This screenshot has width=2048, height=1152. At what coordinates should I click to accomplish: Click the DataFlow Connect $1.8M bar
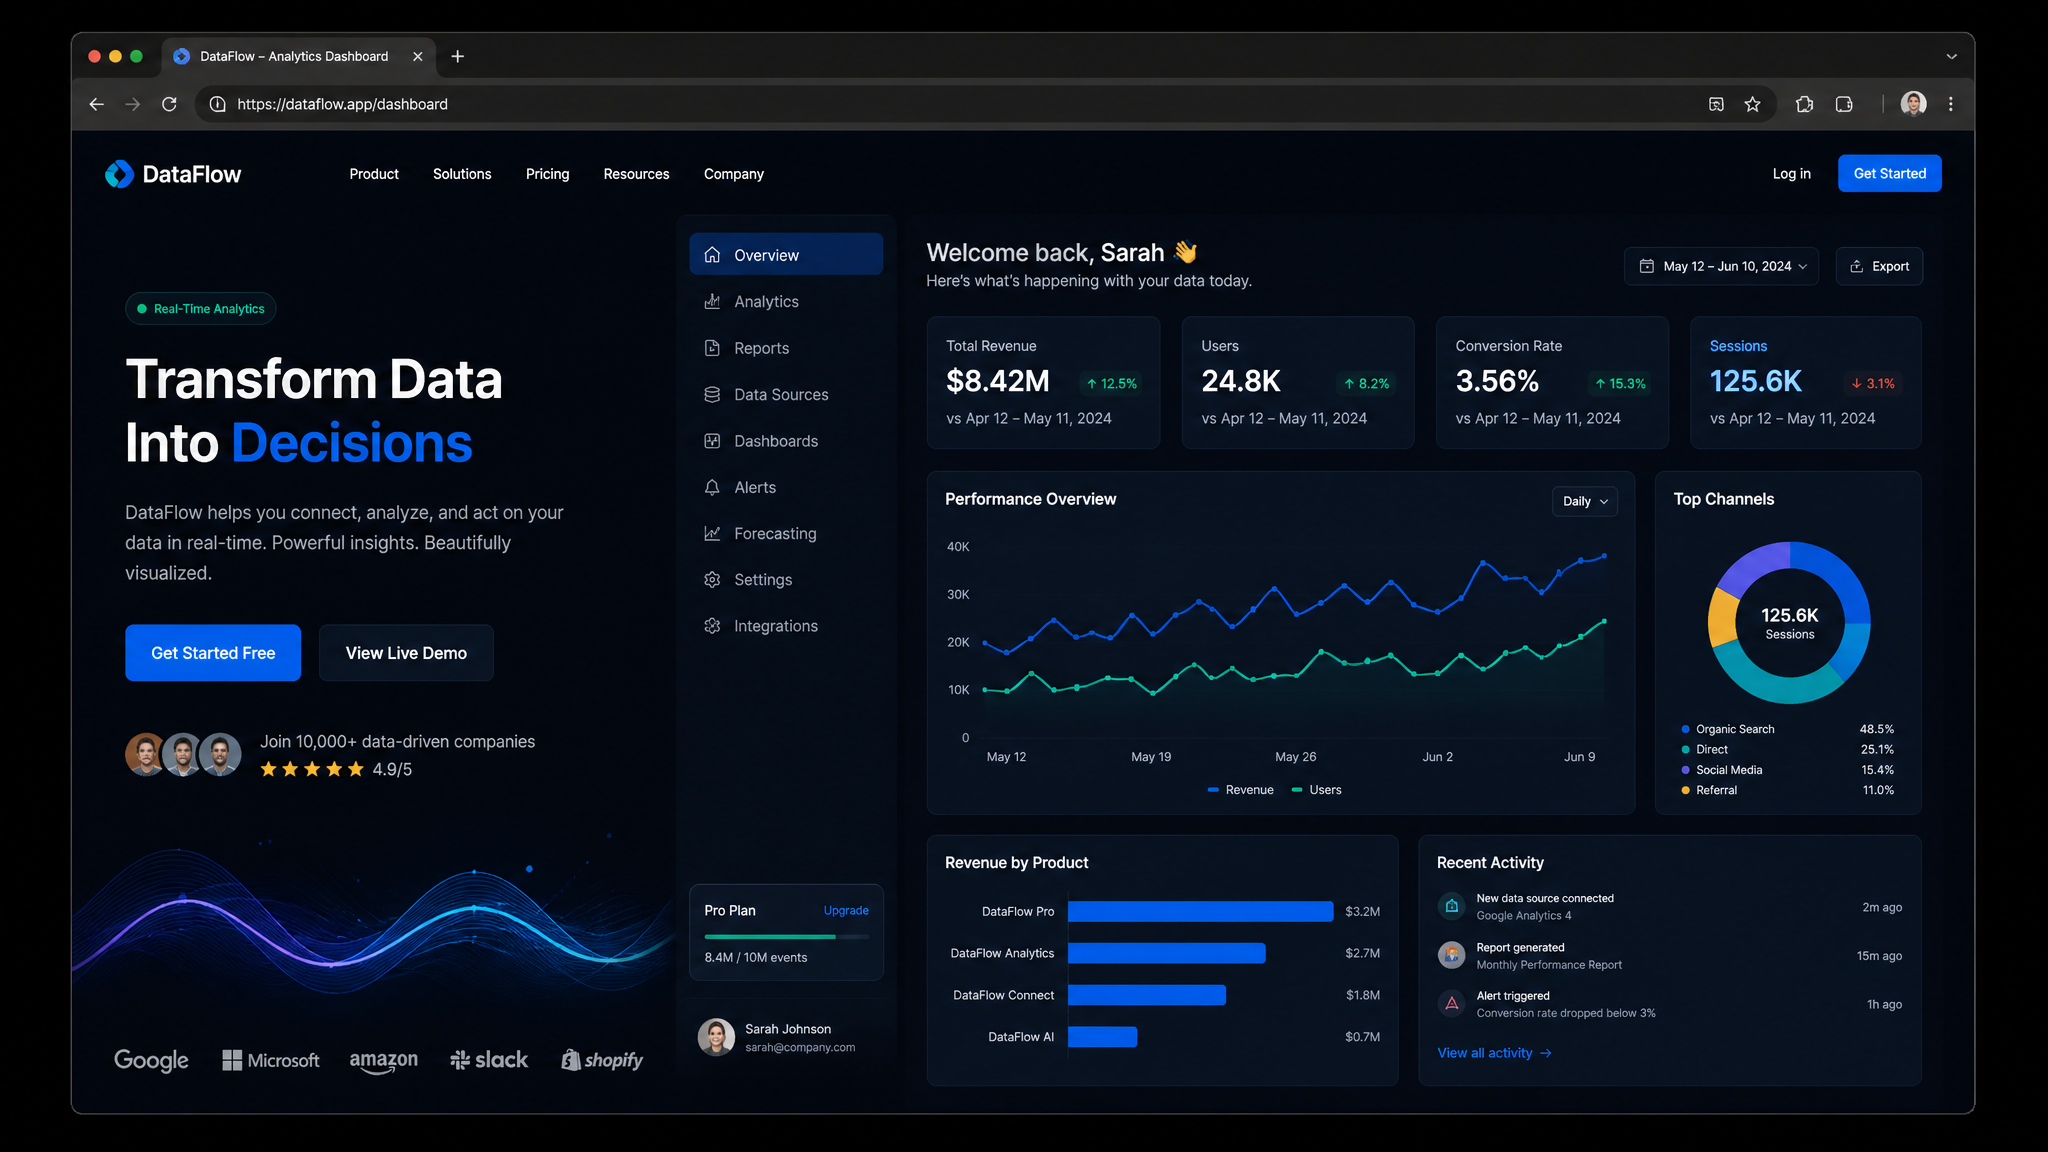1147,995
